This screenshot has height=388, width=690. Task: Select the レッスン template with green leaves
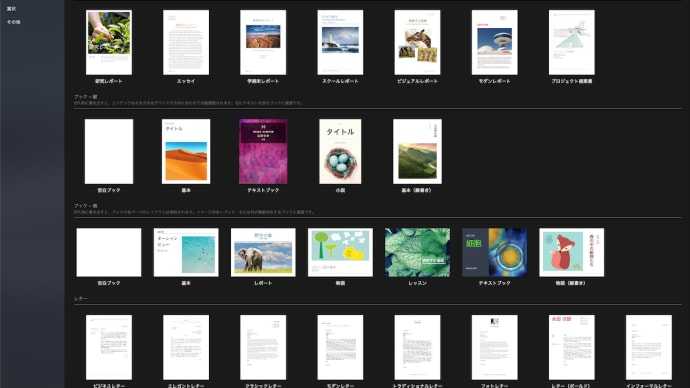[418, 252]
